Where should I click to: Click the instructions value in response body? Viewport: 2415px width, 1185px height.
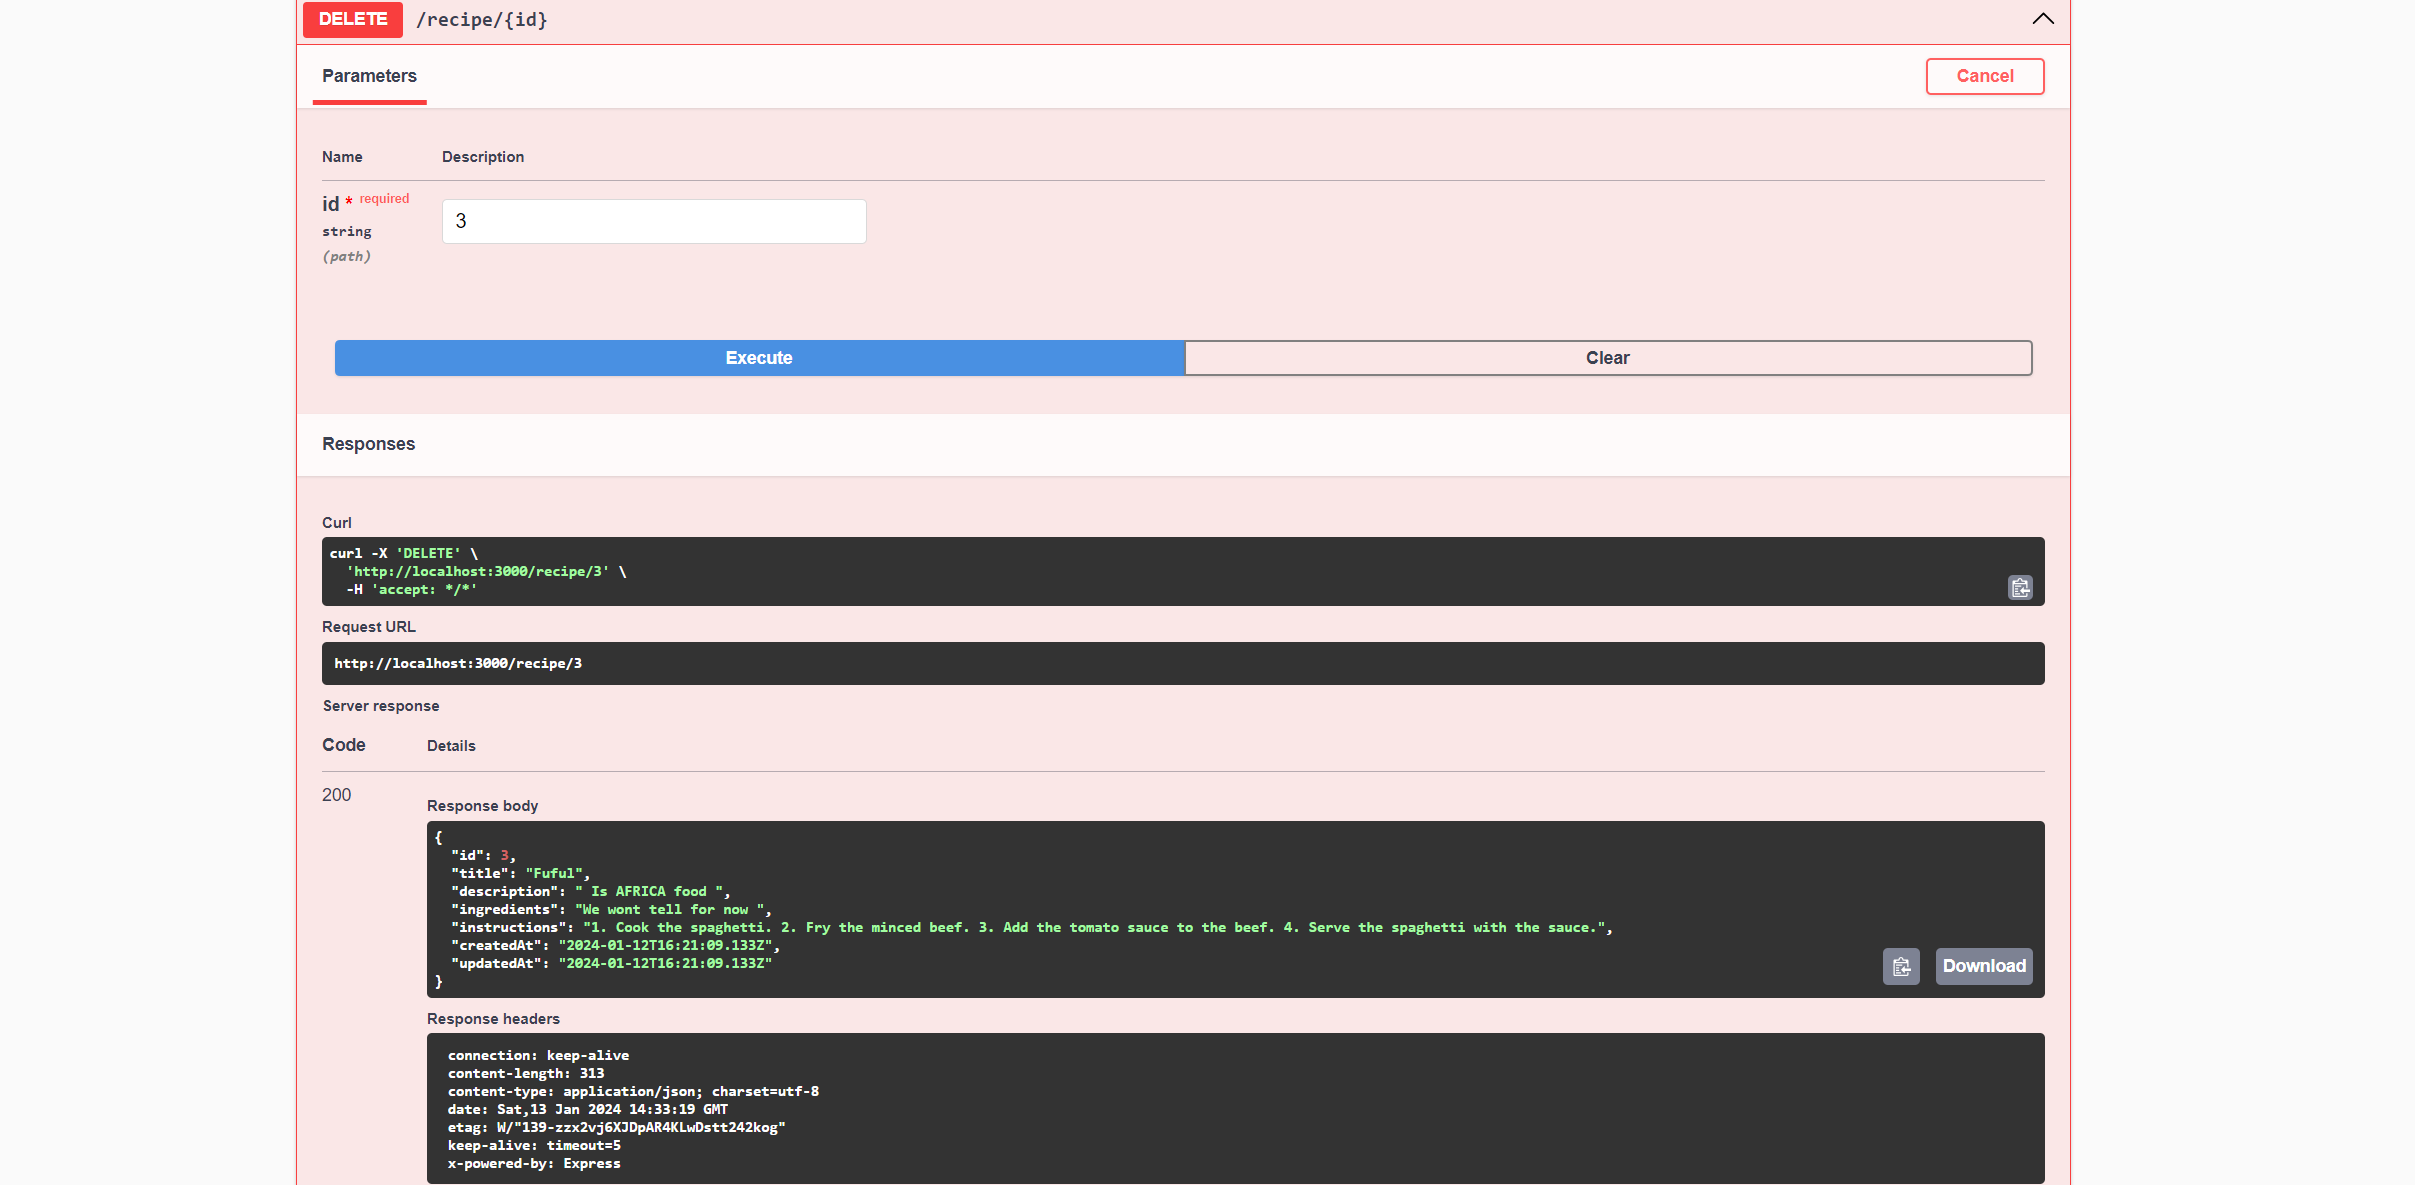tap(1095, 928)
